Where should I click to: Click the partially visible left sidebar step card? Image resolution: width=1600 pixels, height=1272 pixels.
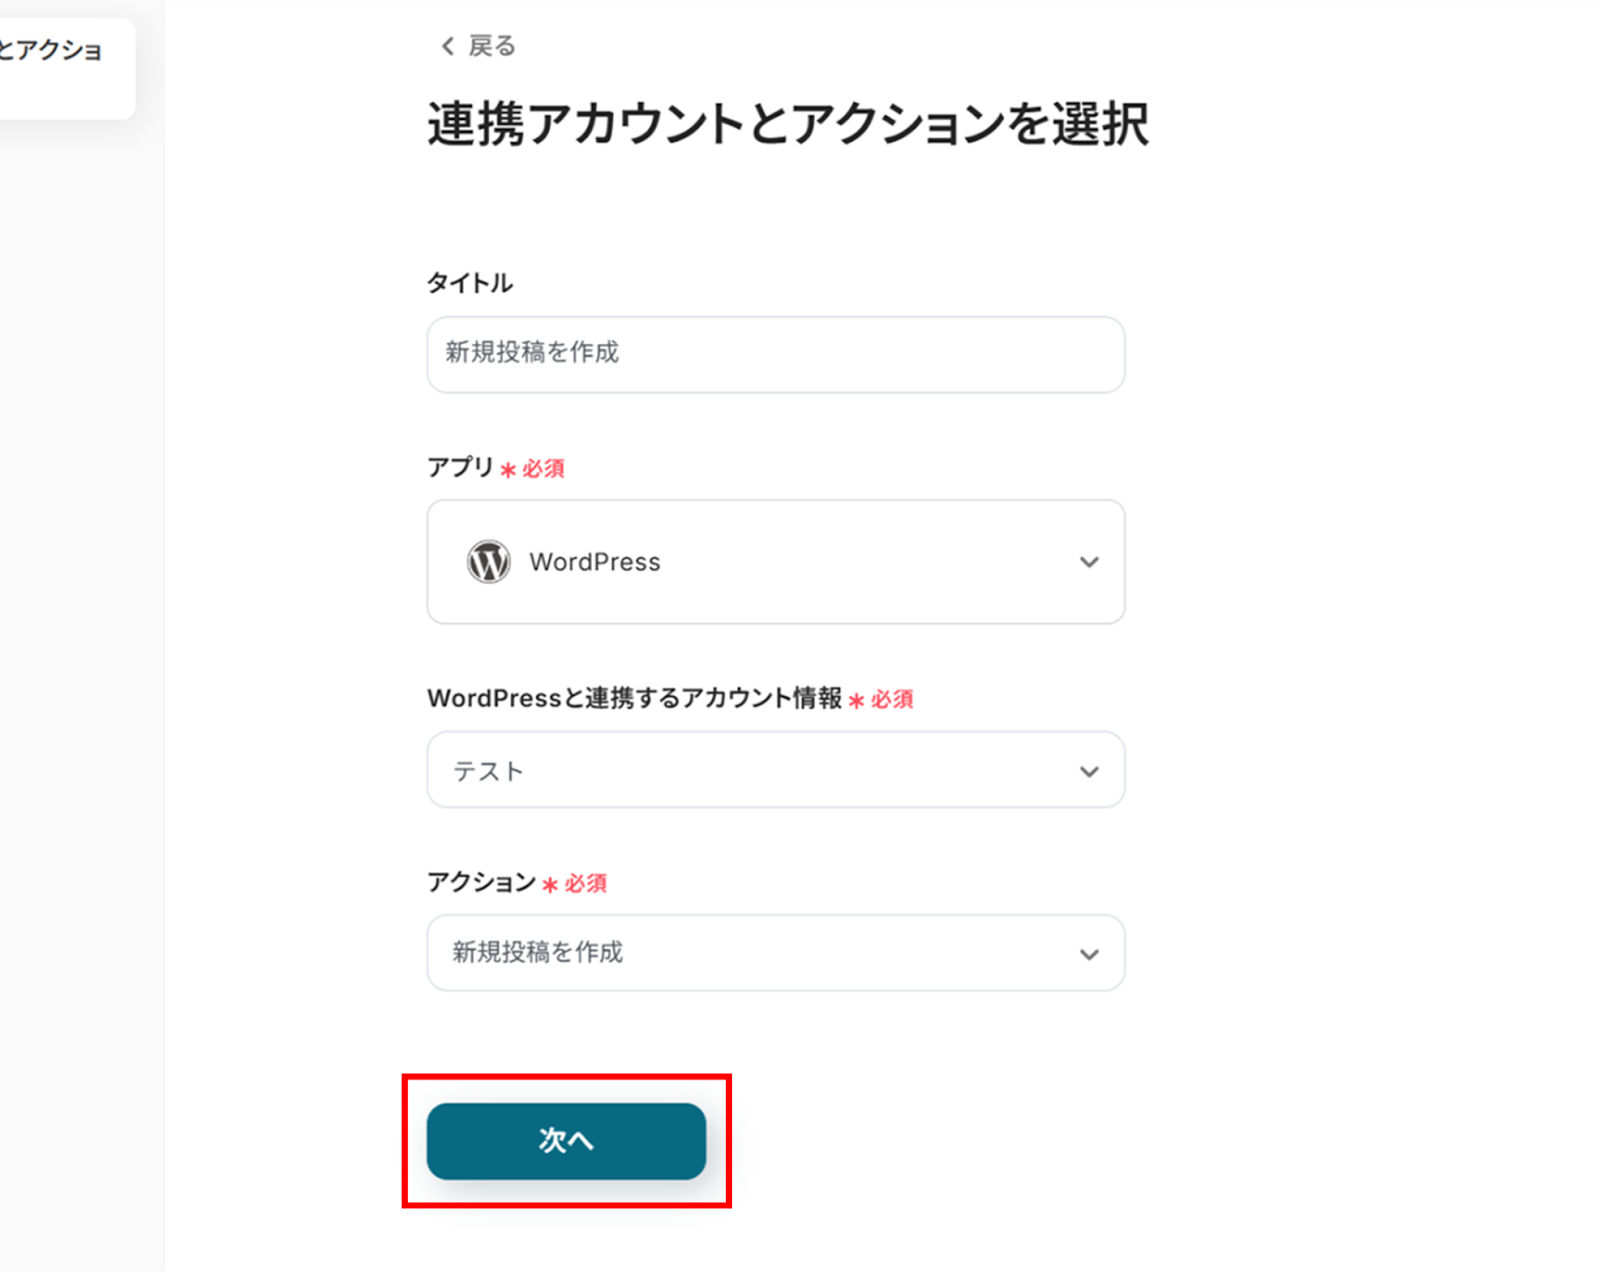coord(60,66)
